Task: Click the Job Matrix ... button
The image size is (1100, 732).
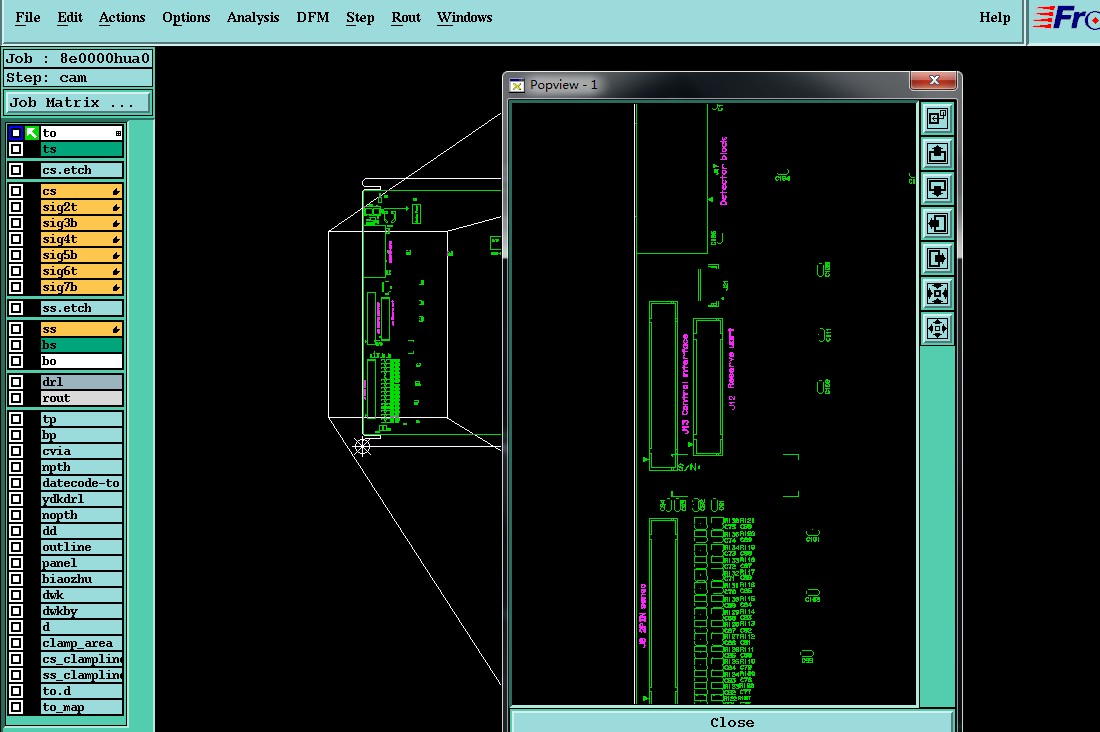Action: click(x=77, y=102)
